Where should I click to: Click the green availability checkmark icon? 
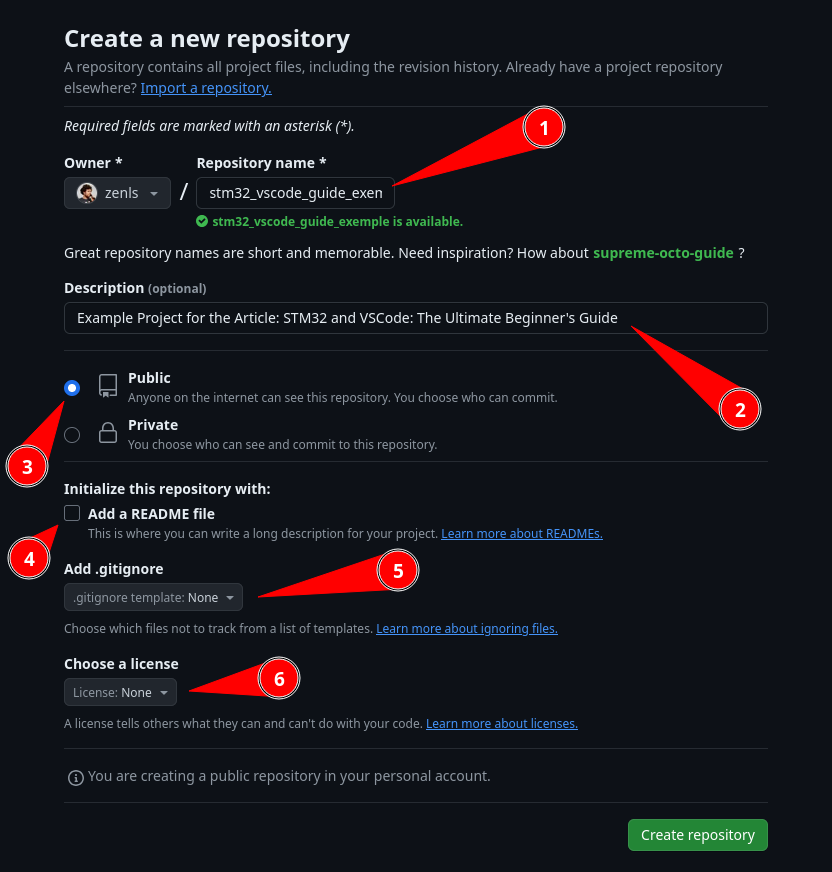point(202,221)
